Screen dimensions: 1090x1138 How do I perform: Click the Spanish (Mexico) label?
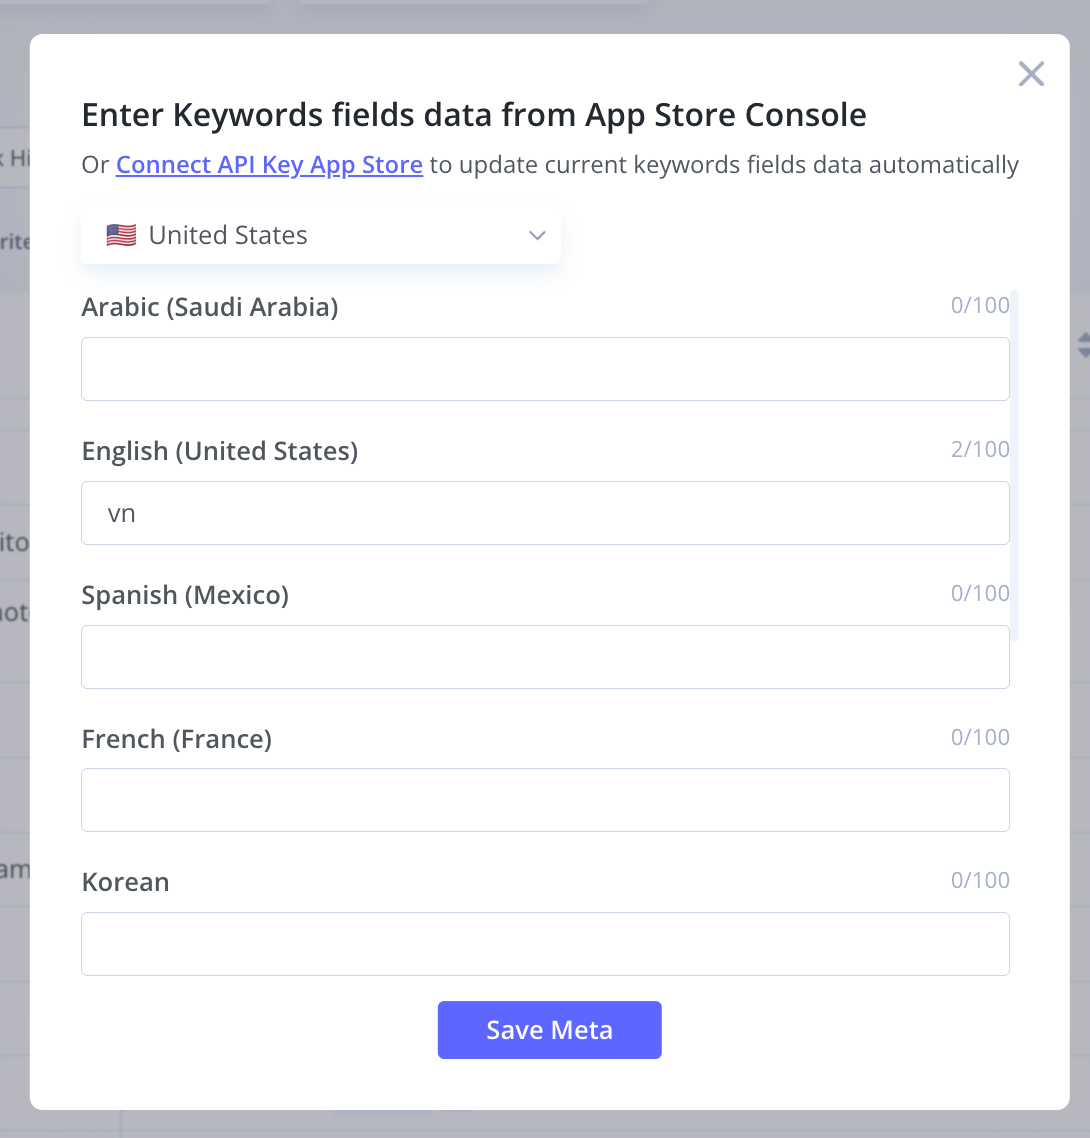tap(185, 595)
